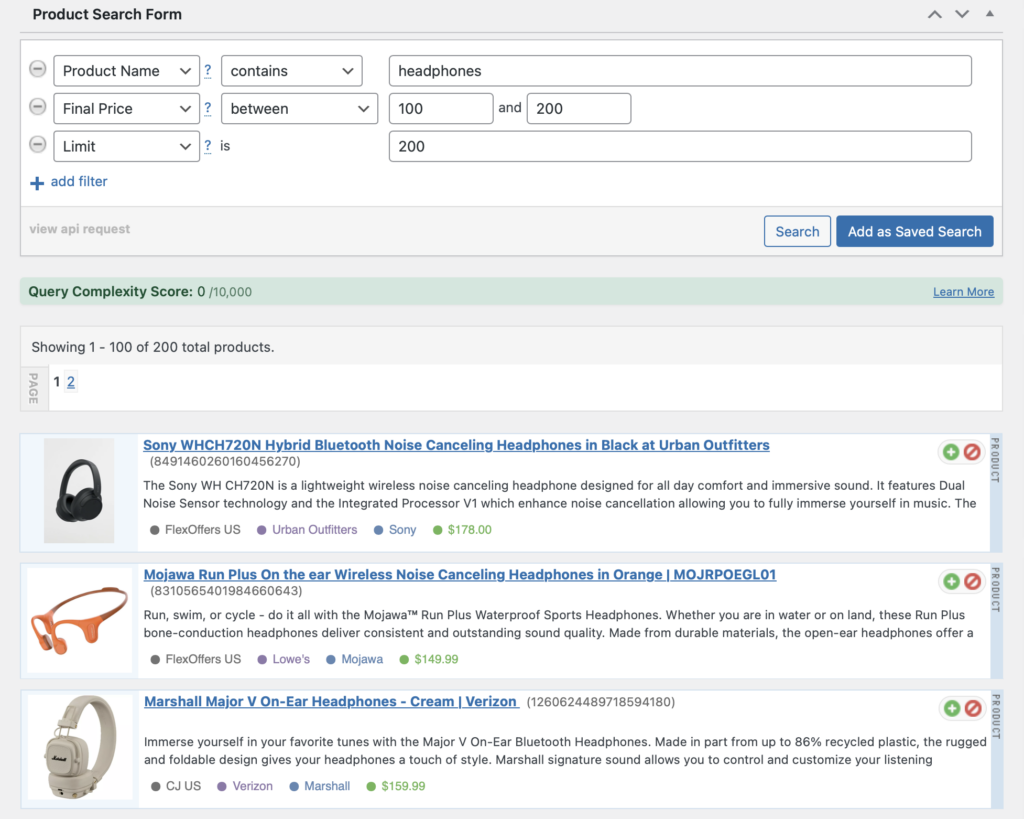This screenshot has height=819, width=1024.
Task: Click Add as Saved Search button
Action: 914,231
